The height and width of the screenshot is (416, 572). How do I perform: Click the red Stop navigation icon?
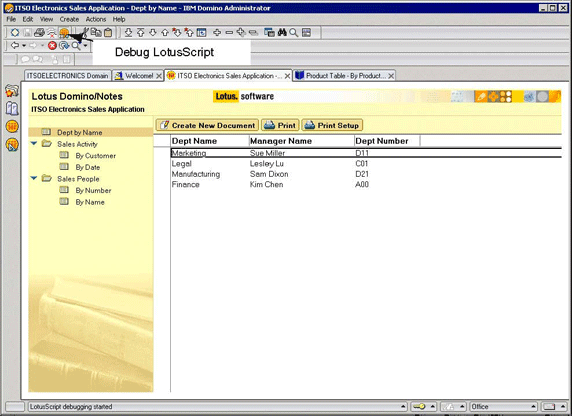pyautogui.click(x=52, y=46)
